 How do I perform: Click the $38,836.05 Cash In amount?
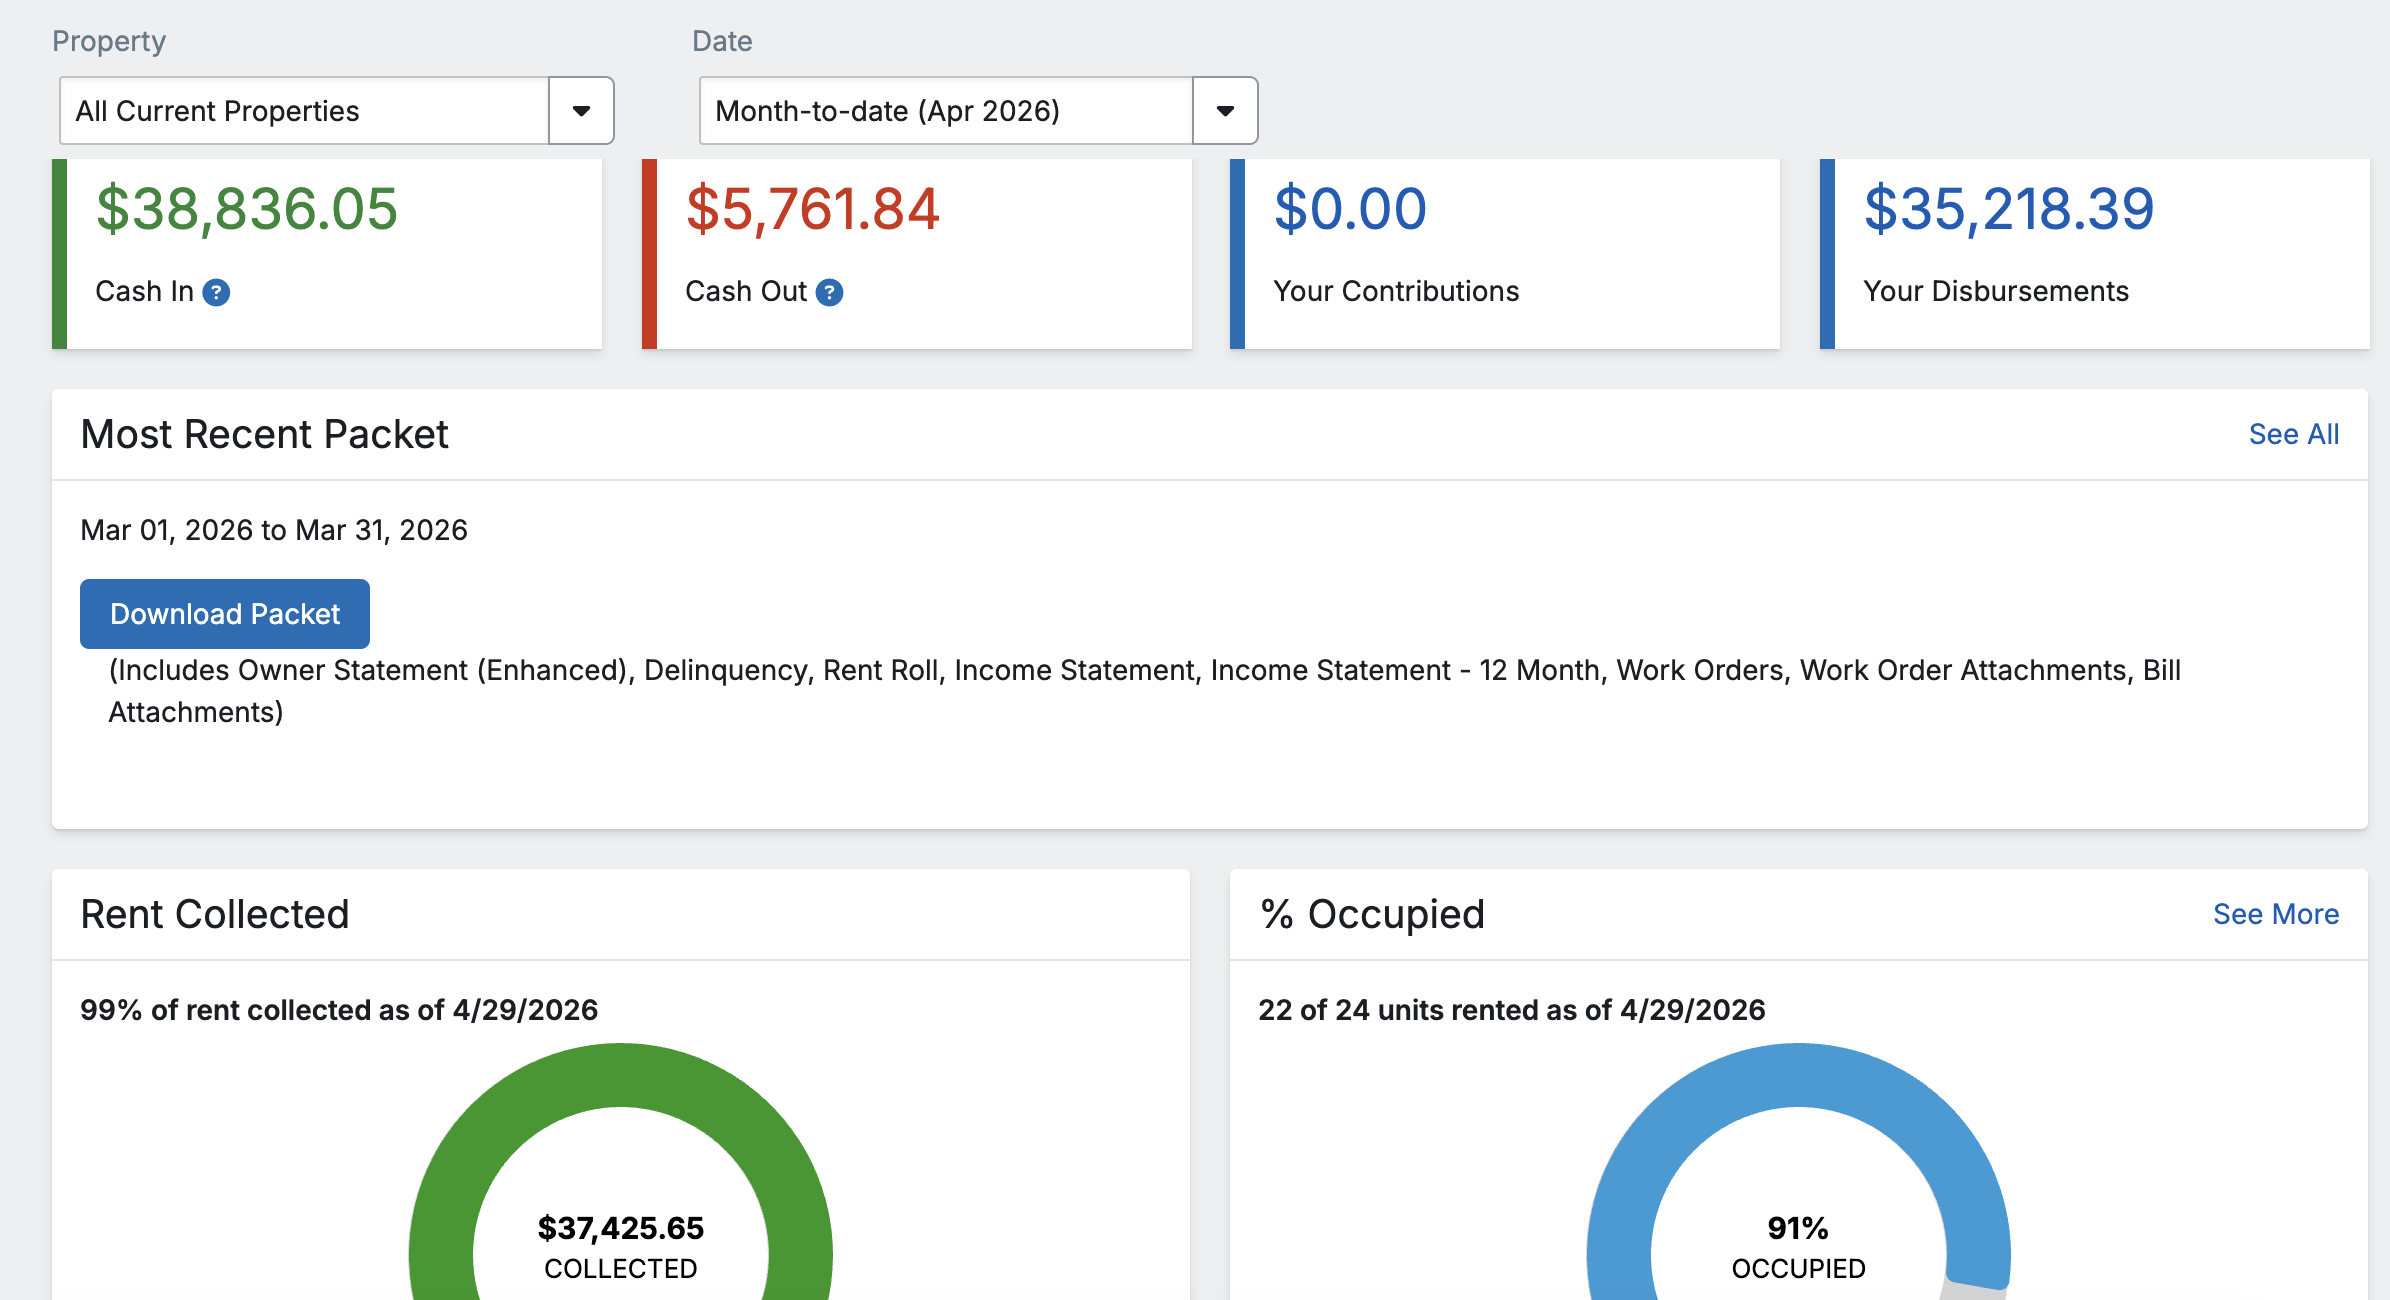coord(247,209)
